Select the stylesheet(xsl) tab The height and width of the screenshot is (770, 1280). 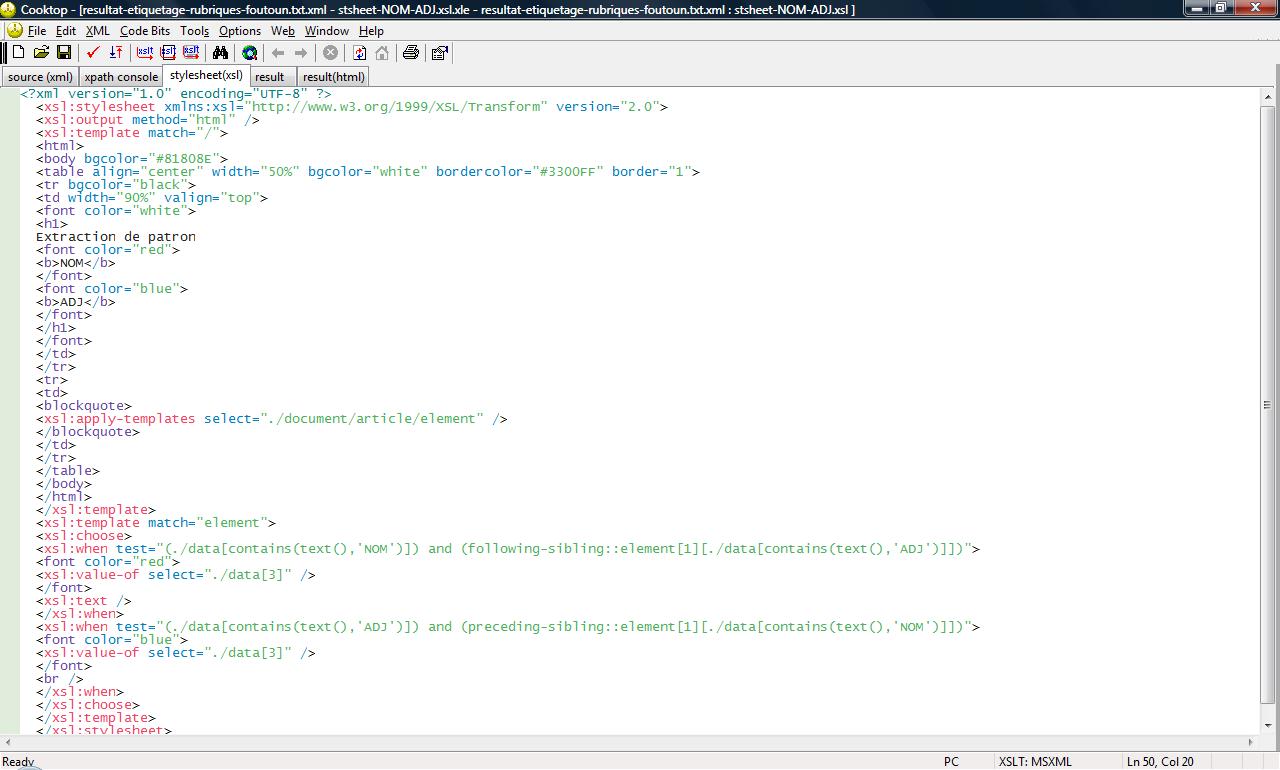206,75
